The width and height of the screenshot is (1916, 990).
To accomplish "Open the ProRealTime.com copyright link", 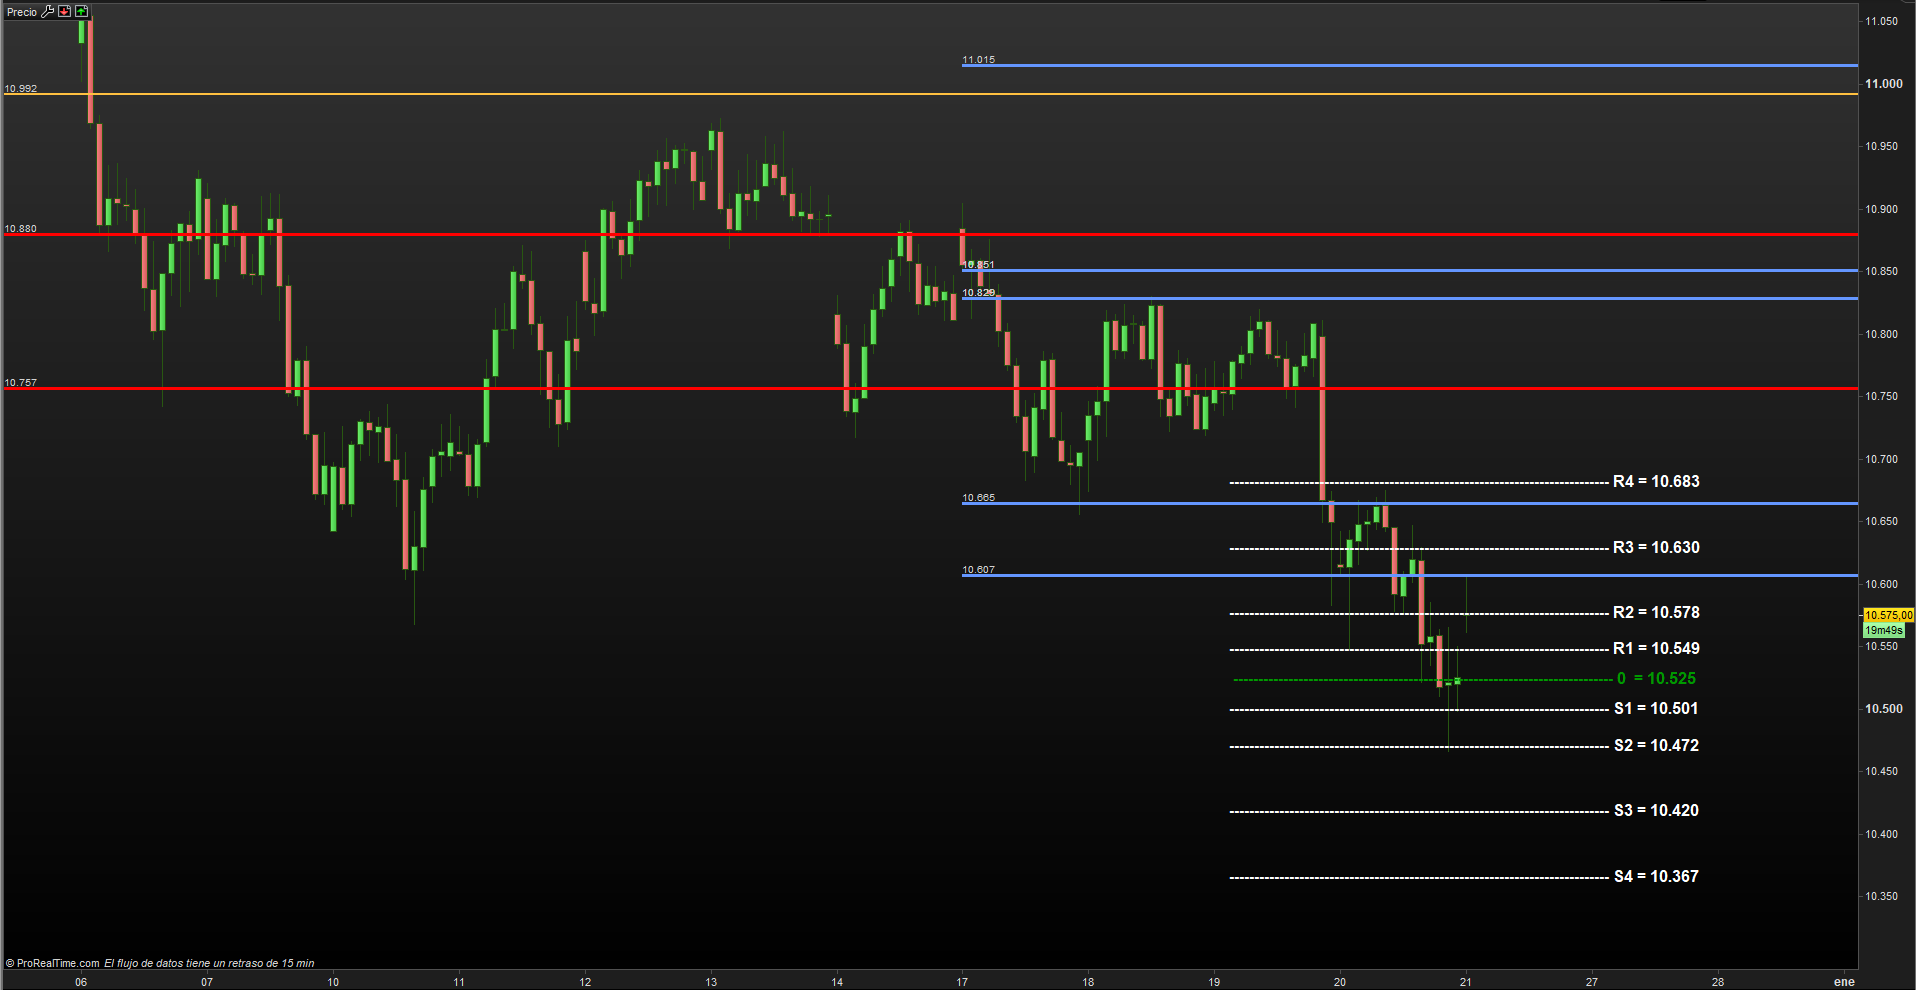I will pyautogui.click(x=54, y=963).
